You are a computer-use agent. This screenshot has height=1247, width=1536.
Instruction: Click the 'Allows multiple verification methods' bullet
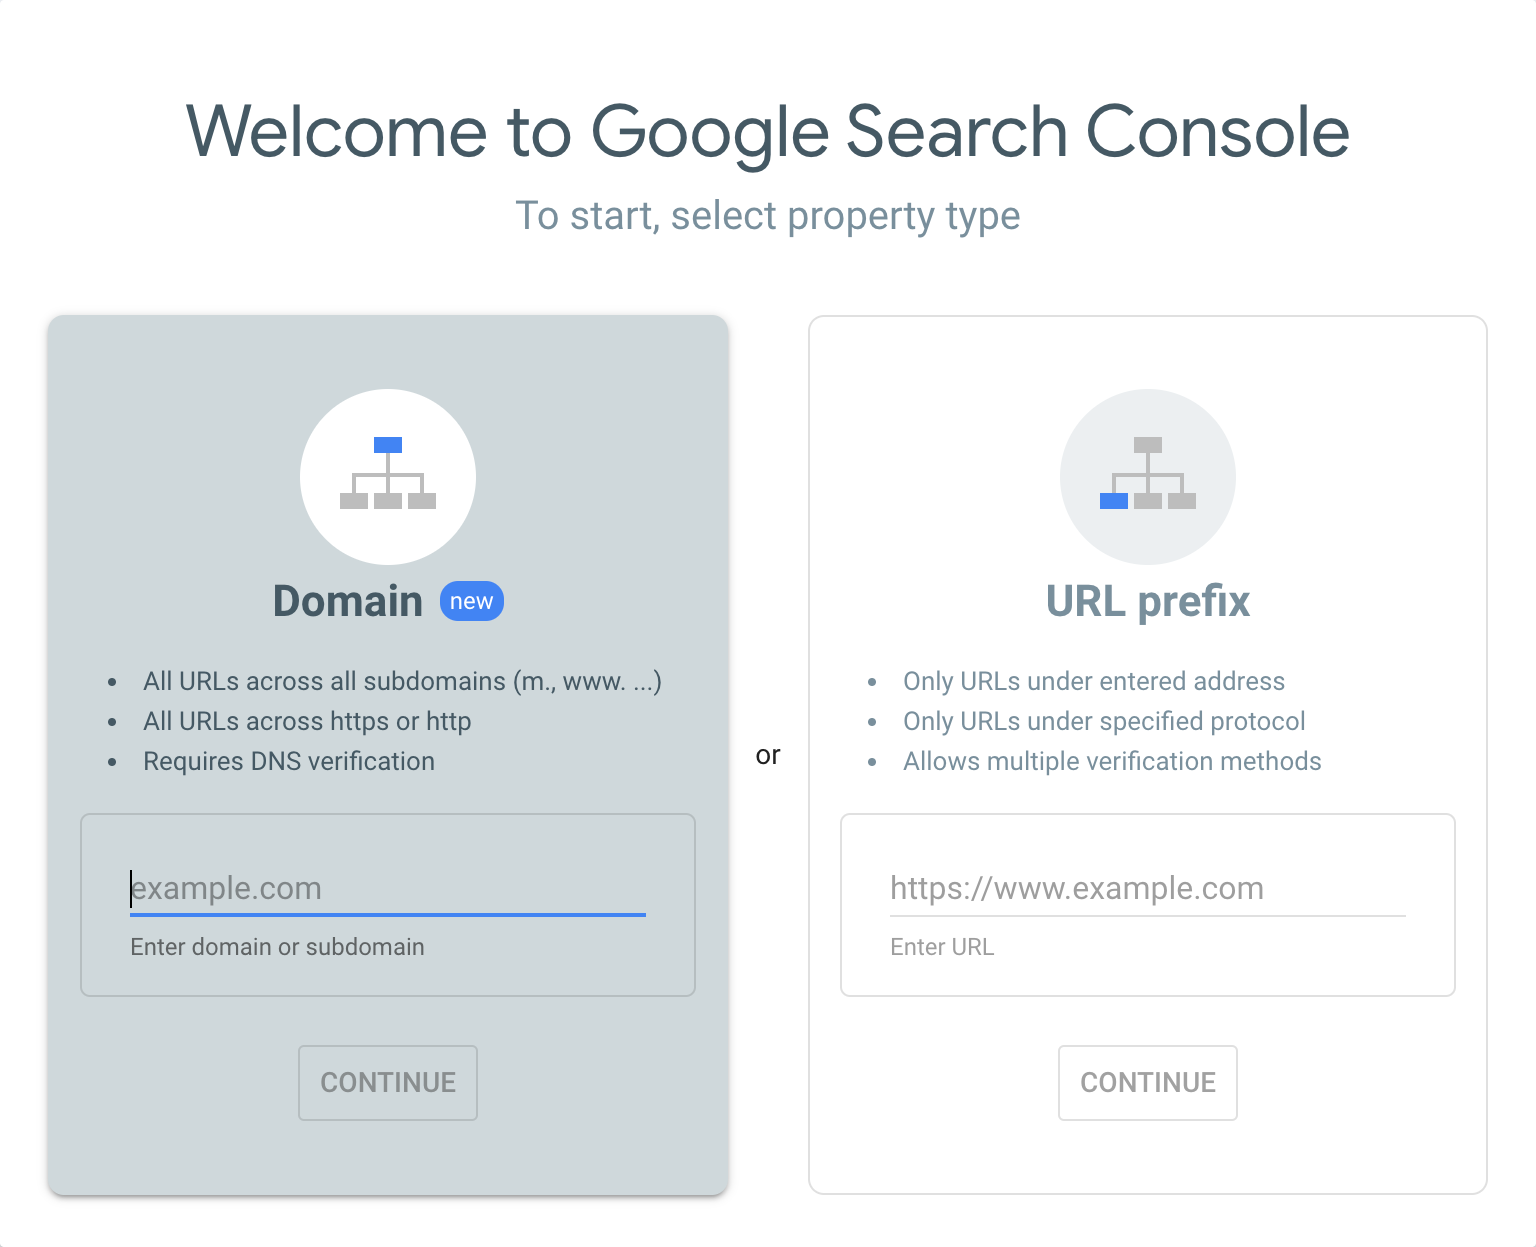(x=1111, y=761)
